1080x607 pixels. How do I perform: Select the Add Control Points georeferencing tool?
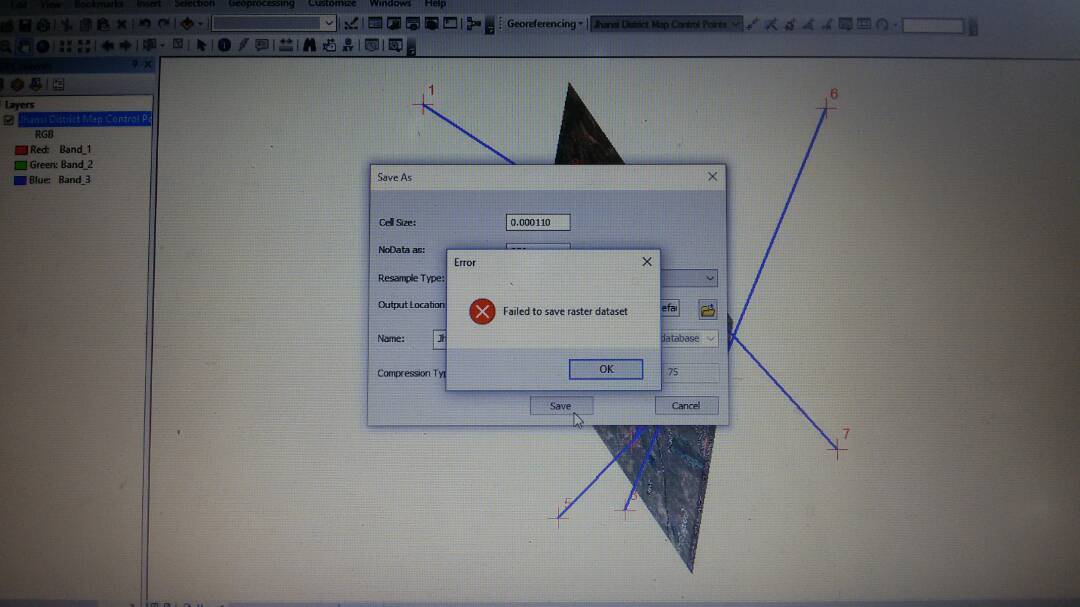point(752,23)
